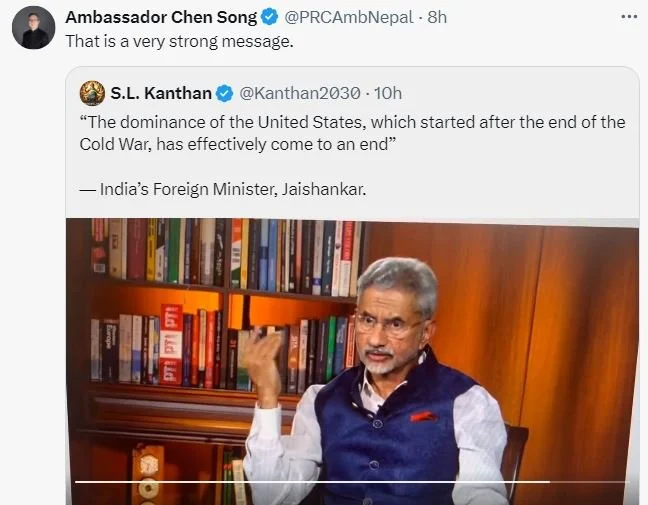Open the S.L. Kanthan display name
This screenshot has height=505, width=648.
coord(162,93)
